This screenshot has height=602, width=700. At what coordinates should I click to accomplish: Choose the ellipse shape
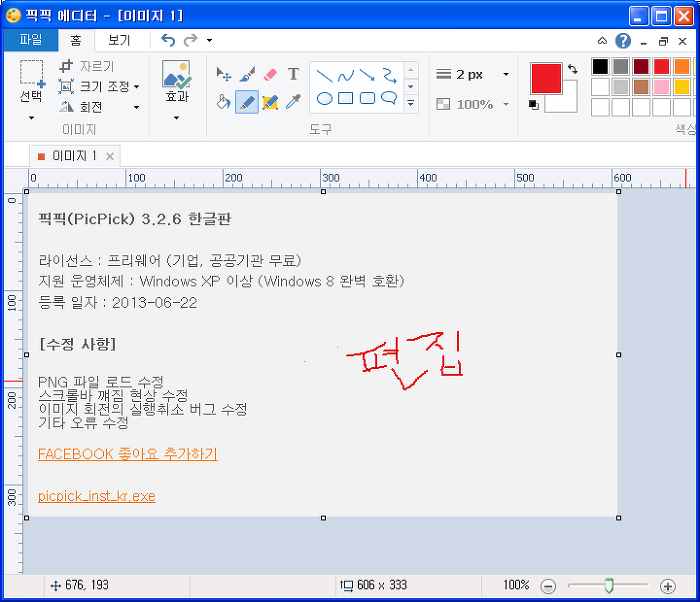(325, 98)
